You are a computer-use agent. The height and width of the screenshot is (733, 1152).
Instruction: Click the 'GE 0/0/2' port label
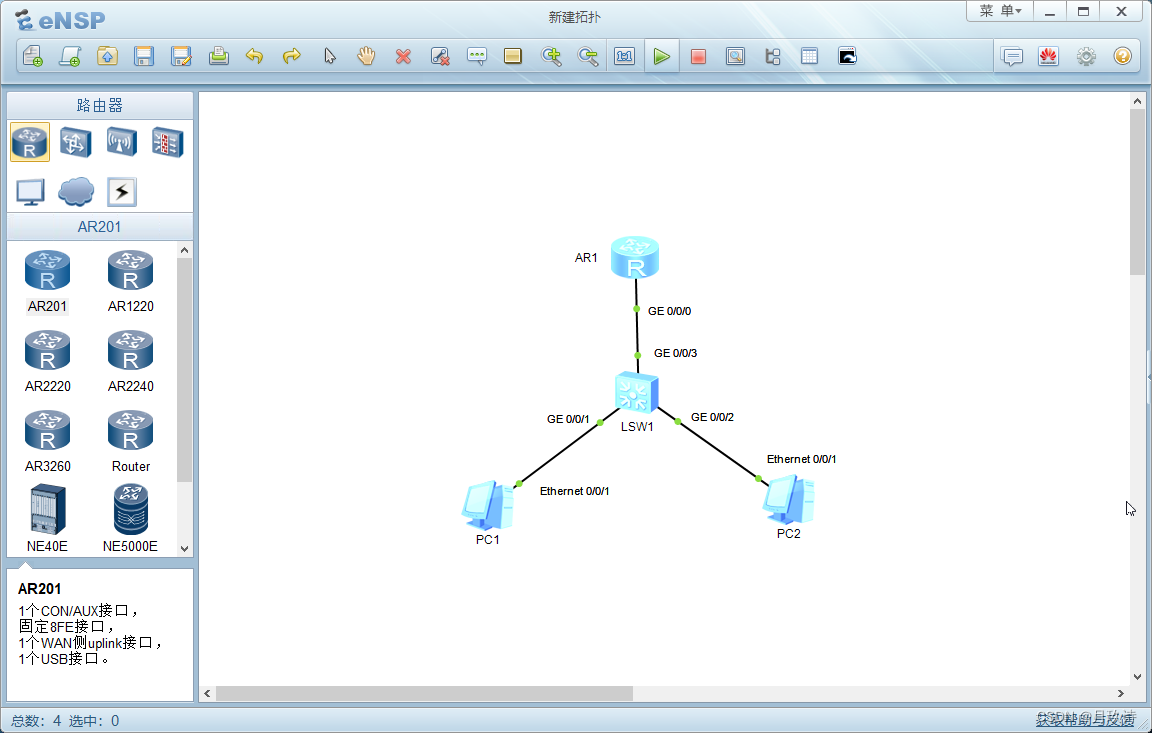pos(712,417)
